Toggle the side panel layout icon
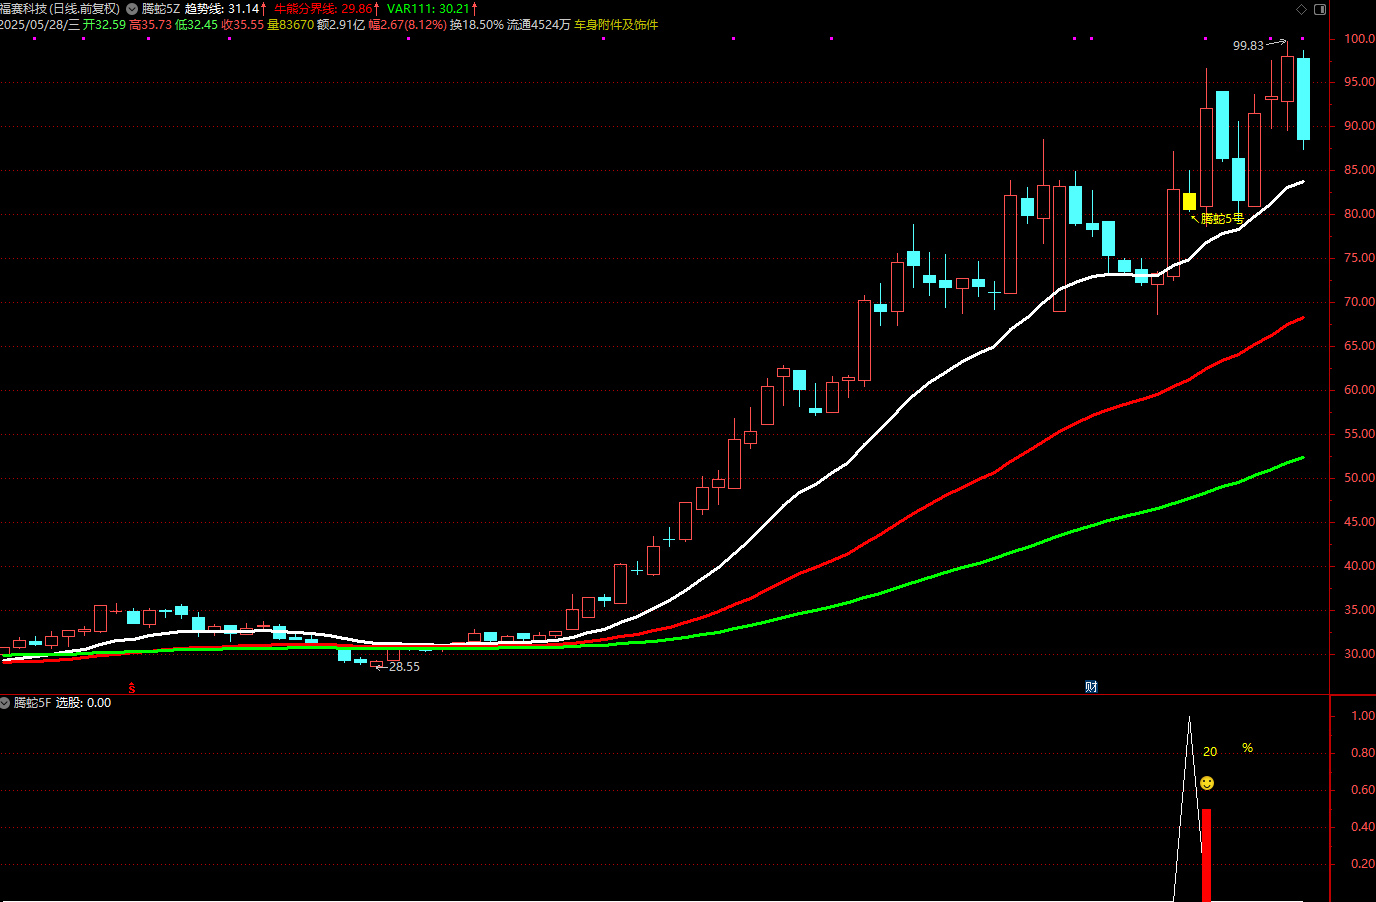1376x902 pixels. pos(1320,9)
